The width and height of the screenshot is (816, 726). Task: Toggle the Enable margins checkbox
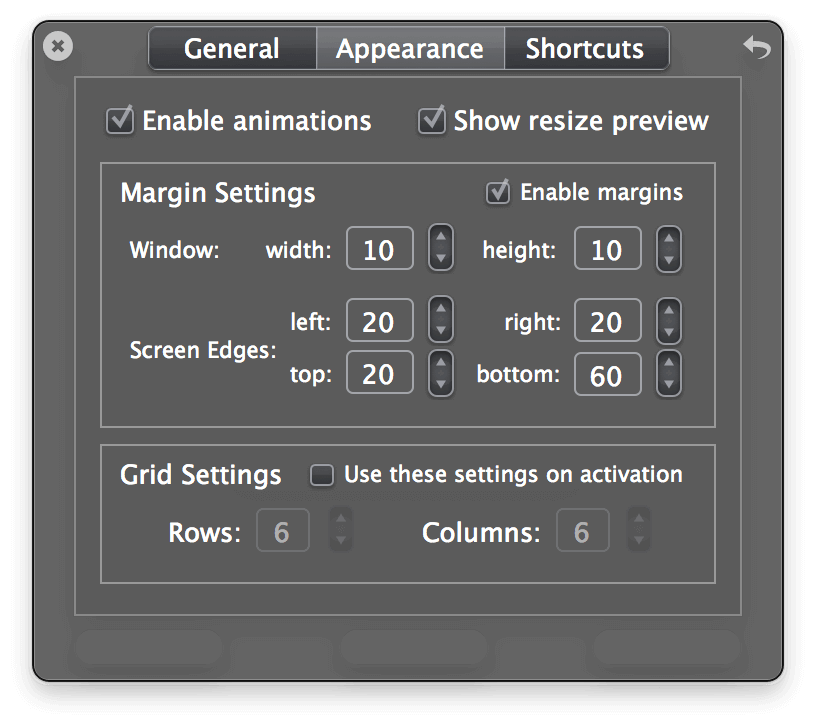click(498, 192)
